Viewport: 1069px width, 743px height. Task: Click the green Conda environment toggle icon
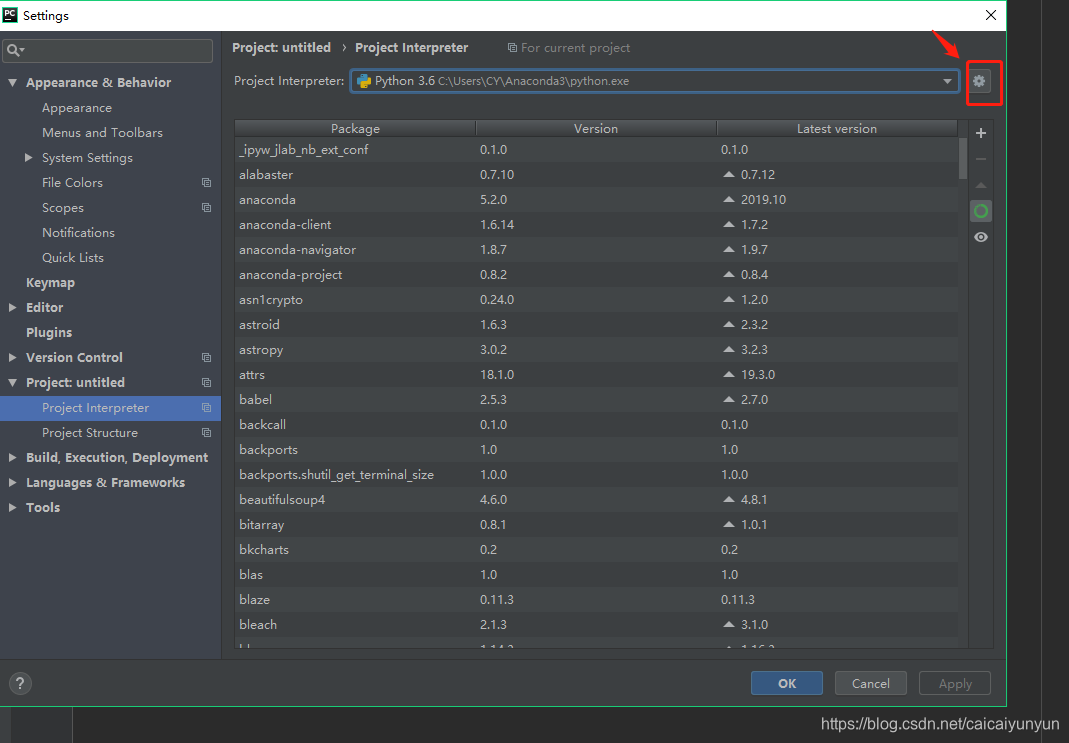click(x=980, y=211)
